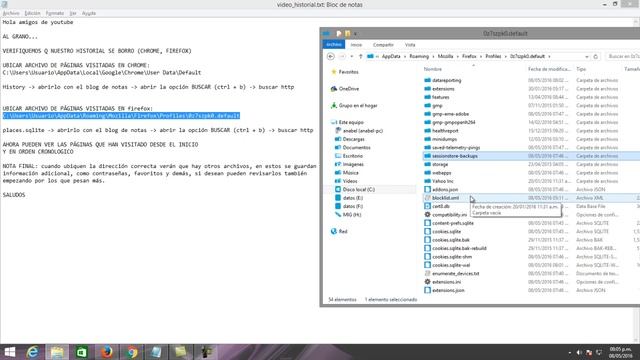This screenshot has width=640, height=360.
Task: Sort by Fecha de modificación column
Action: 549,69
